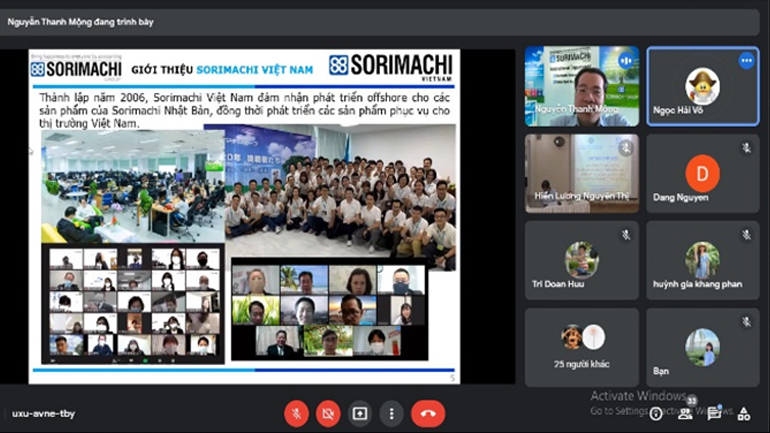770x433 pixels.
Task: Turn on the camera from the call bar
Action: 328,413
